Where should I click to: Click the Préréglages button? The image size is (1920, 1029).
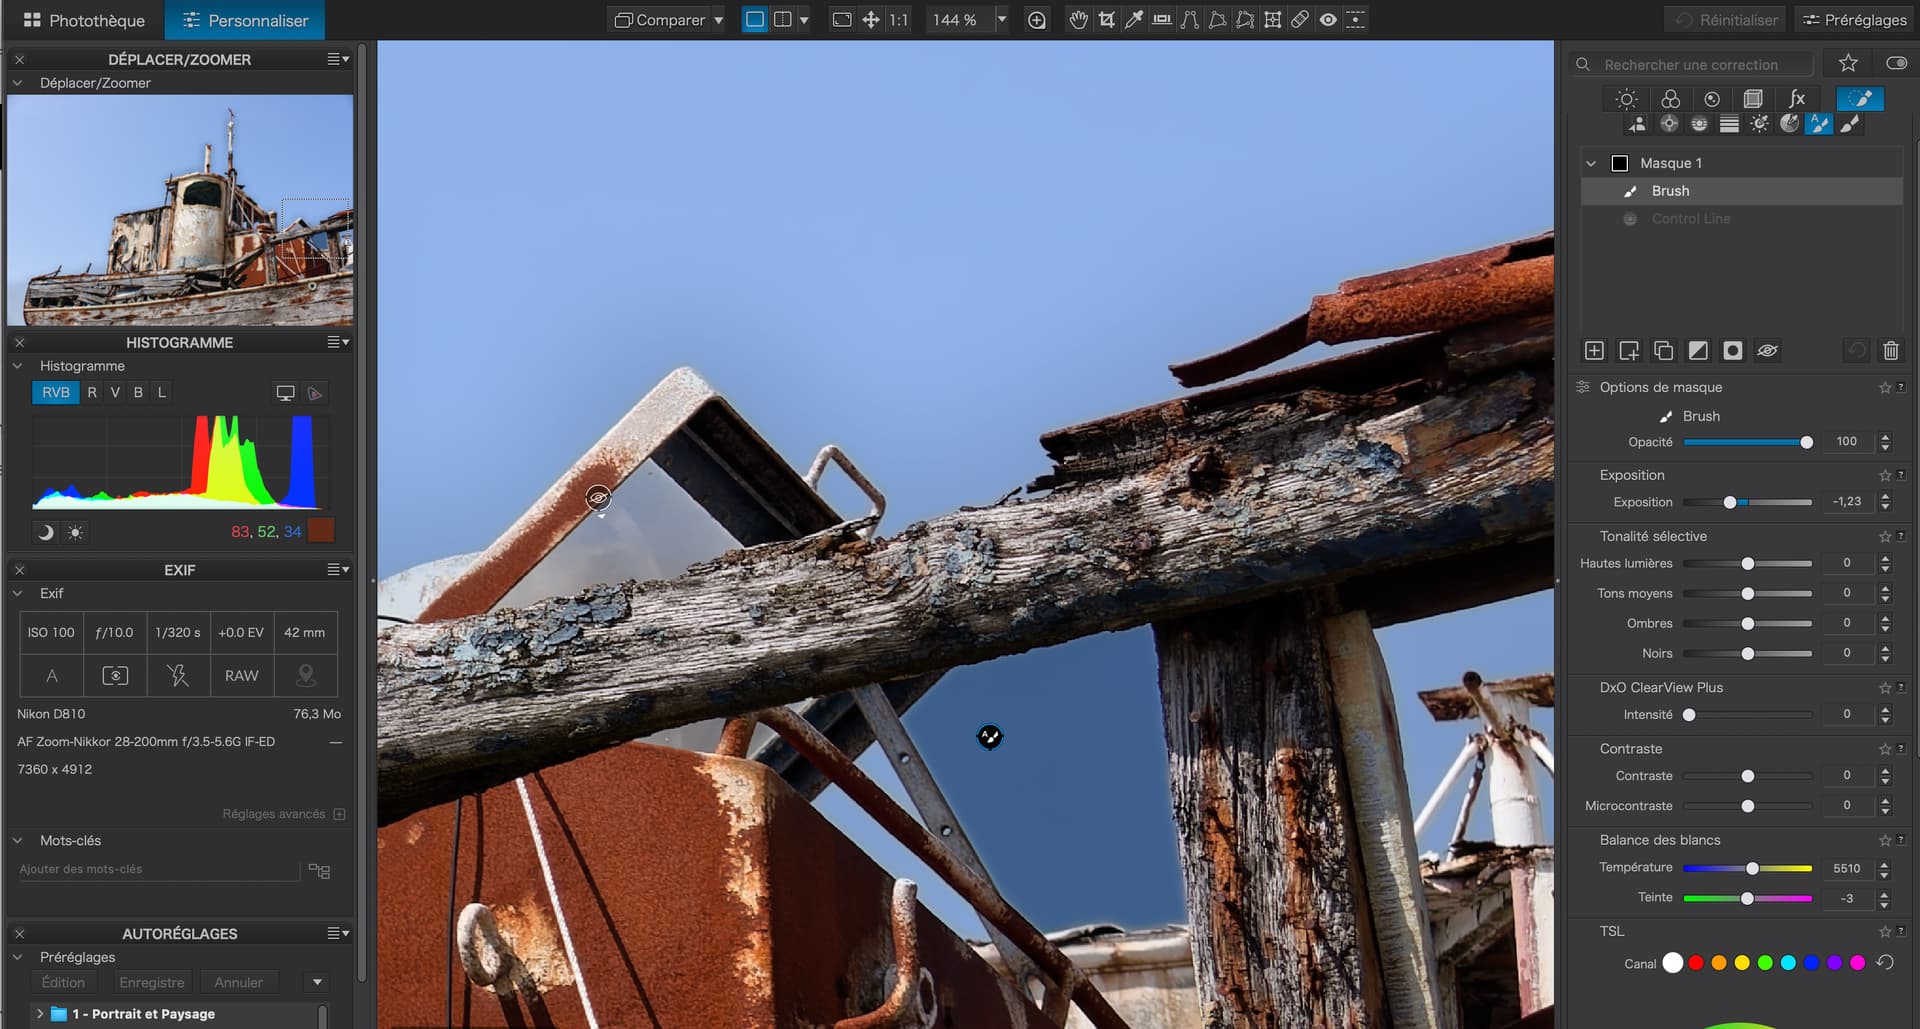click(1854, 20)
